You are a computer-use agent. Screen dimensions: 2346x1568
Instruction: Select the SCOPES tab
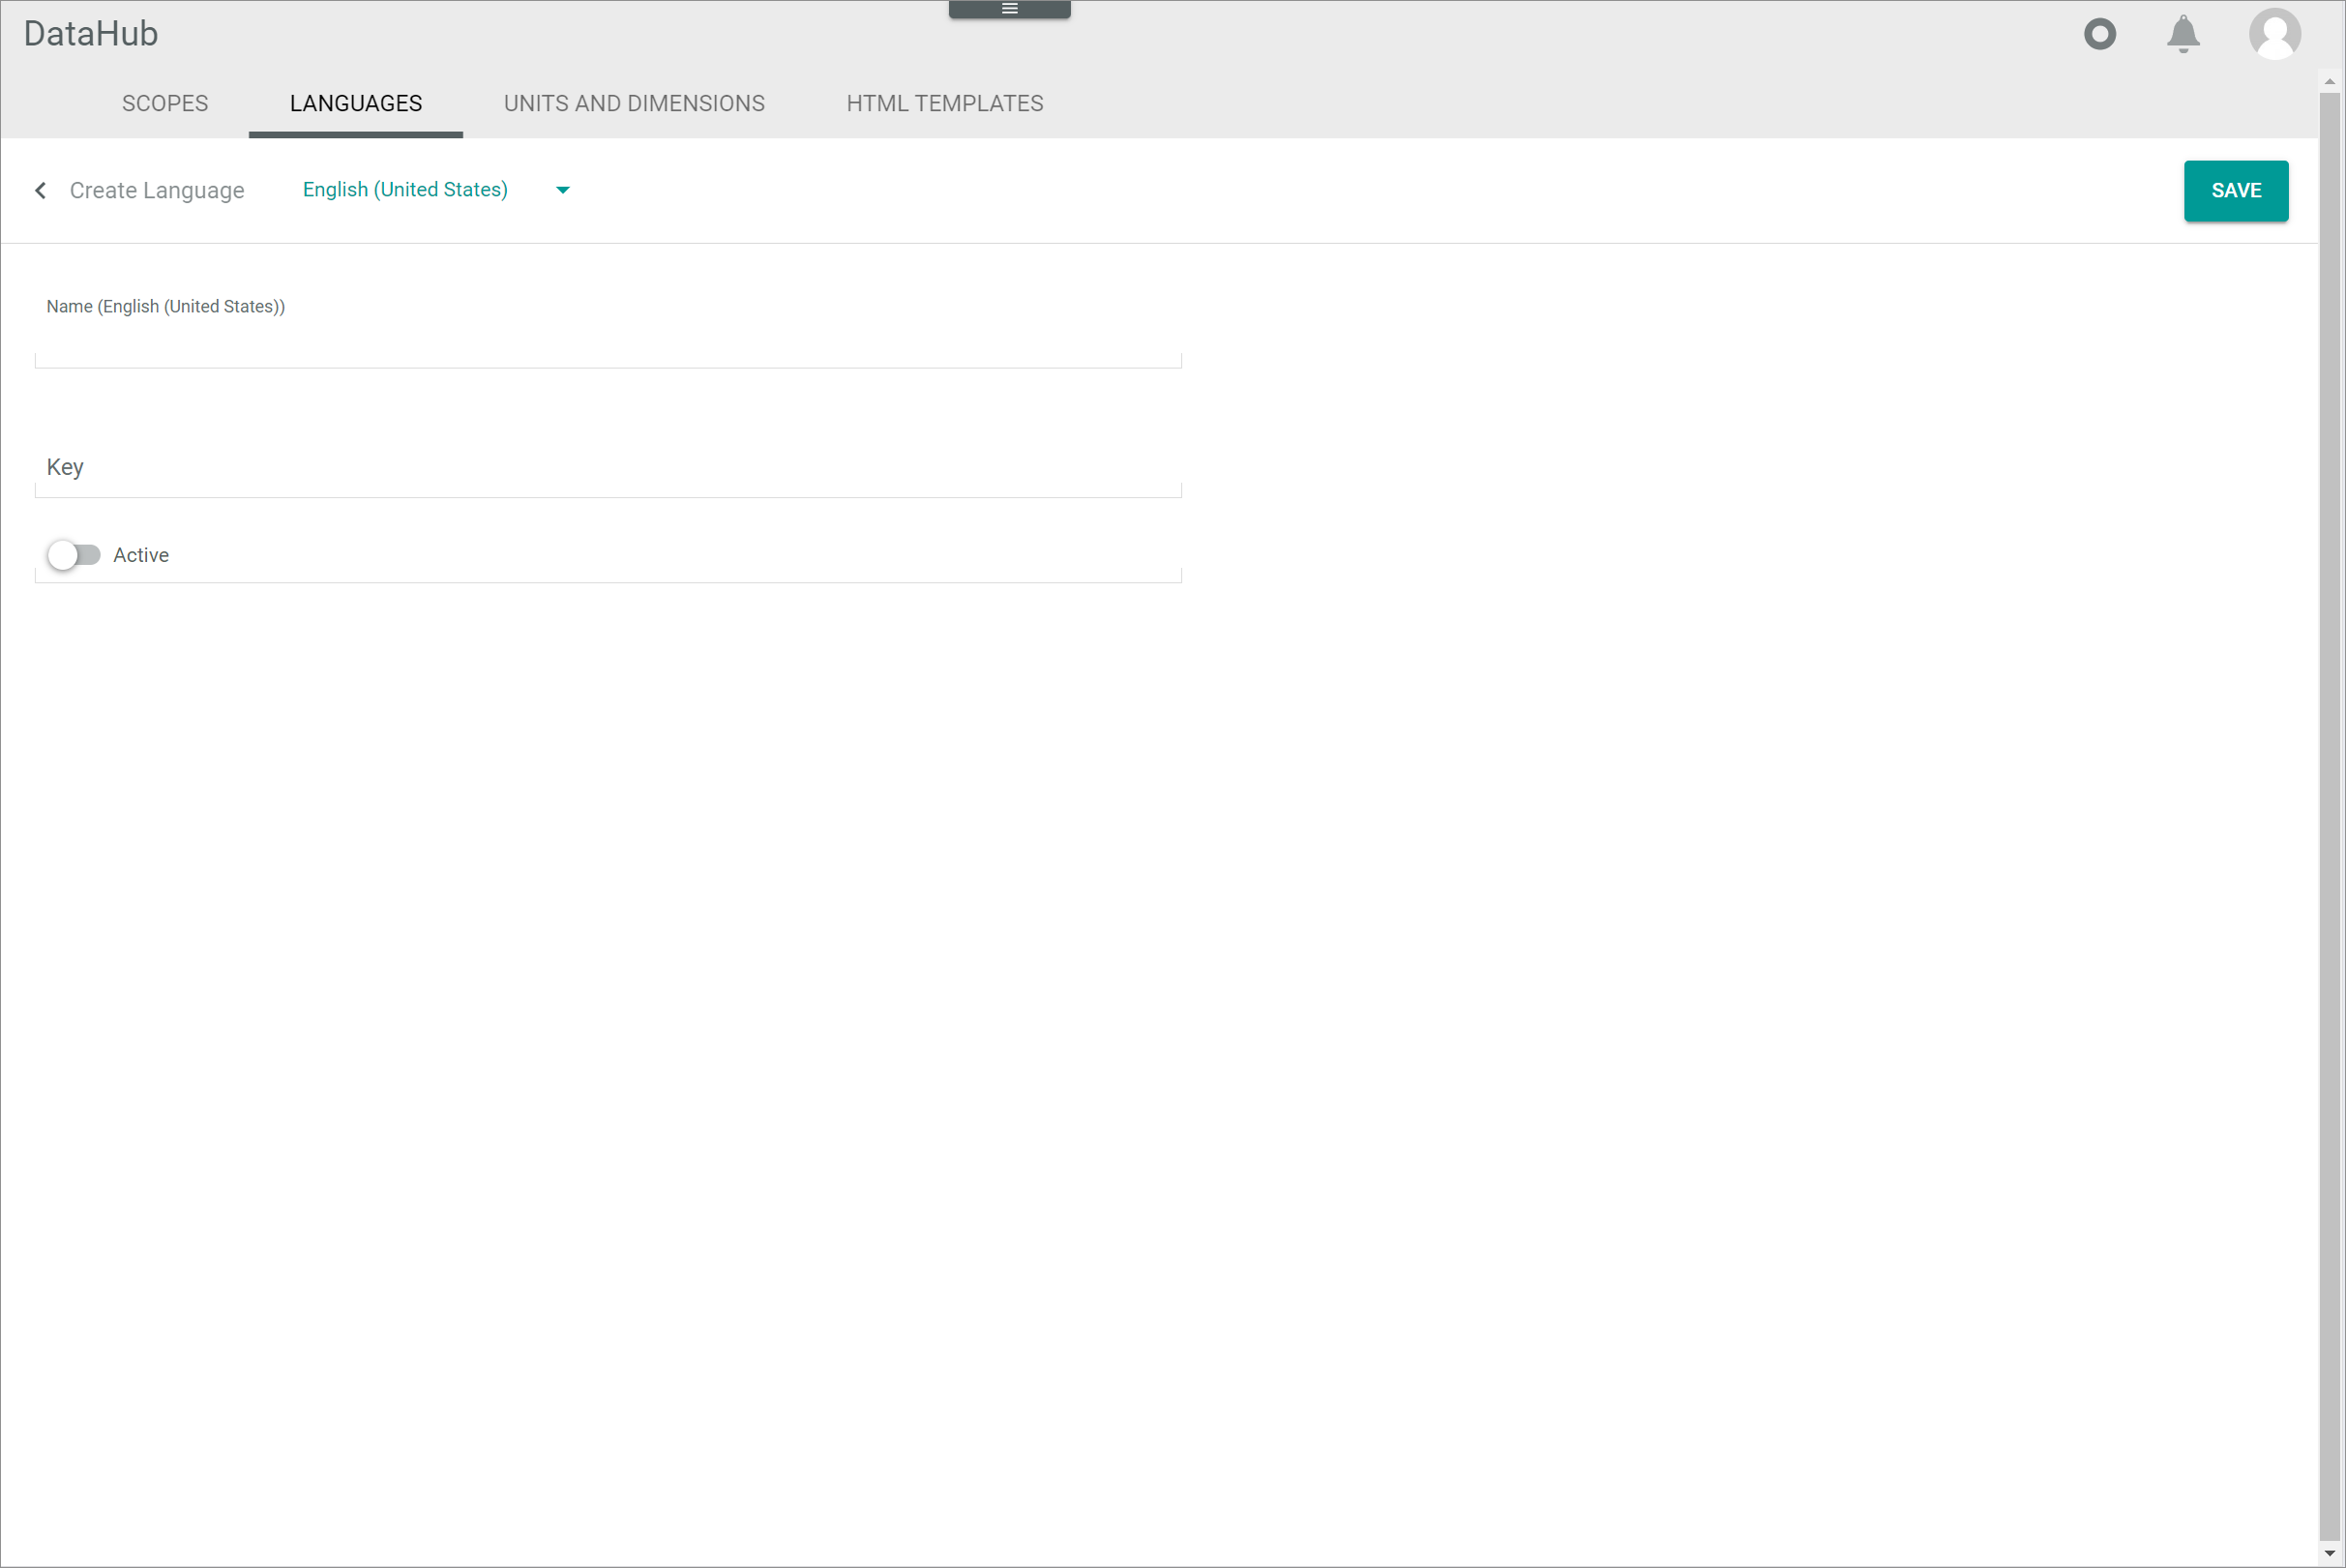tap(164, 104)
